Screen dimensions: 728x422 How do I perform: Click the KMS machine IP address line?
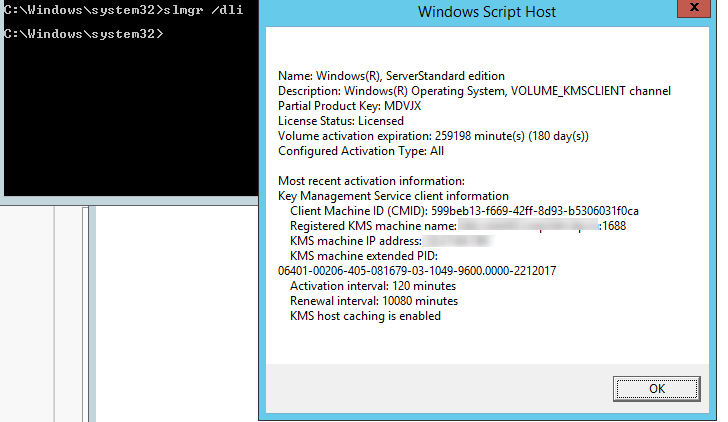(x=392, y=241)
